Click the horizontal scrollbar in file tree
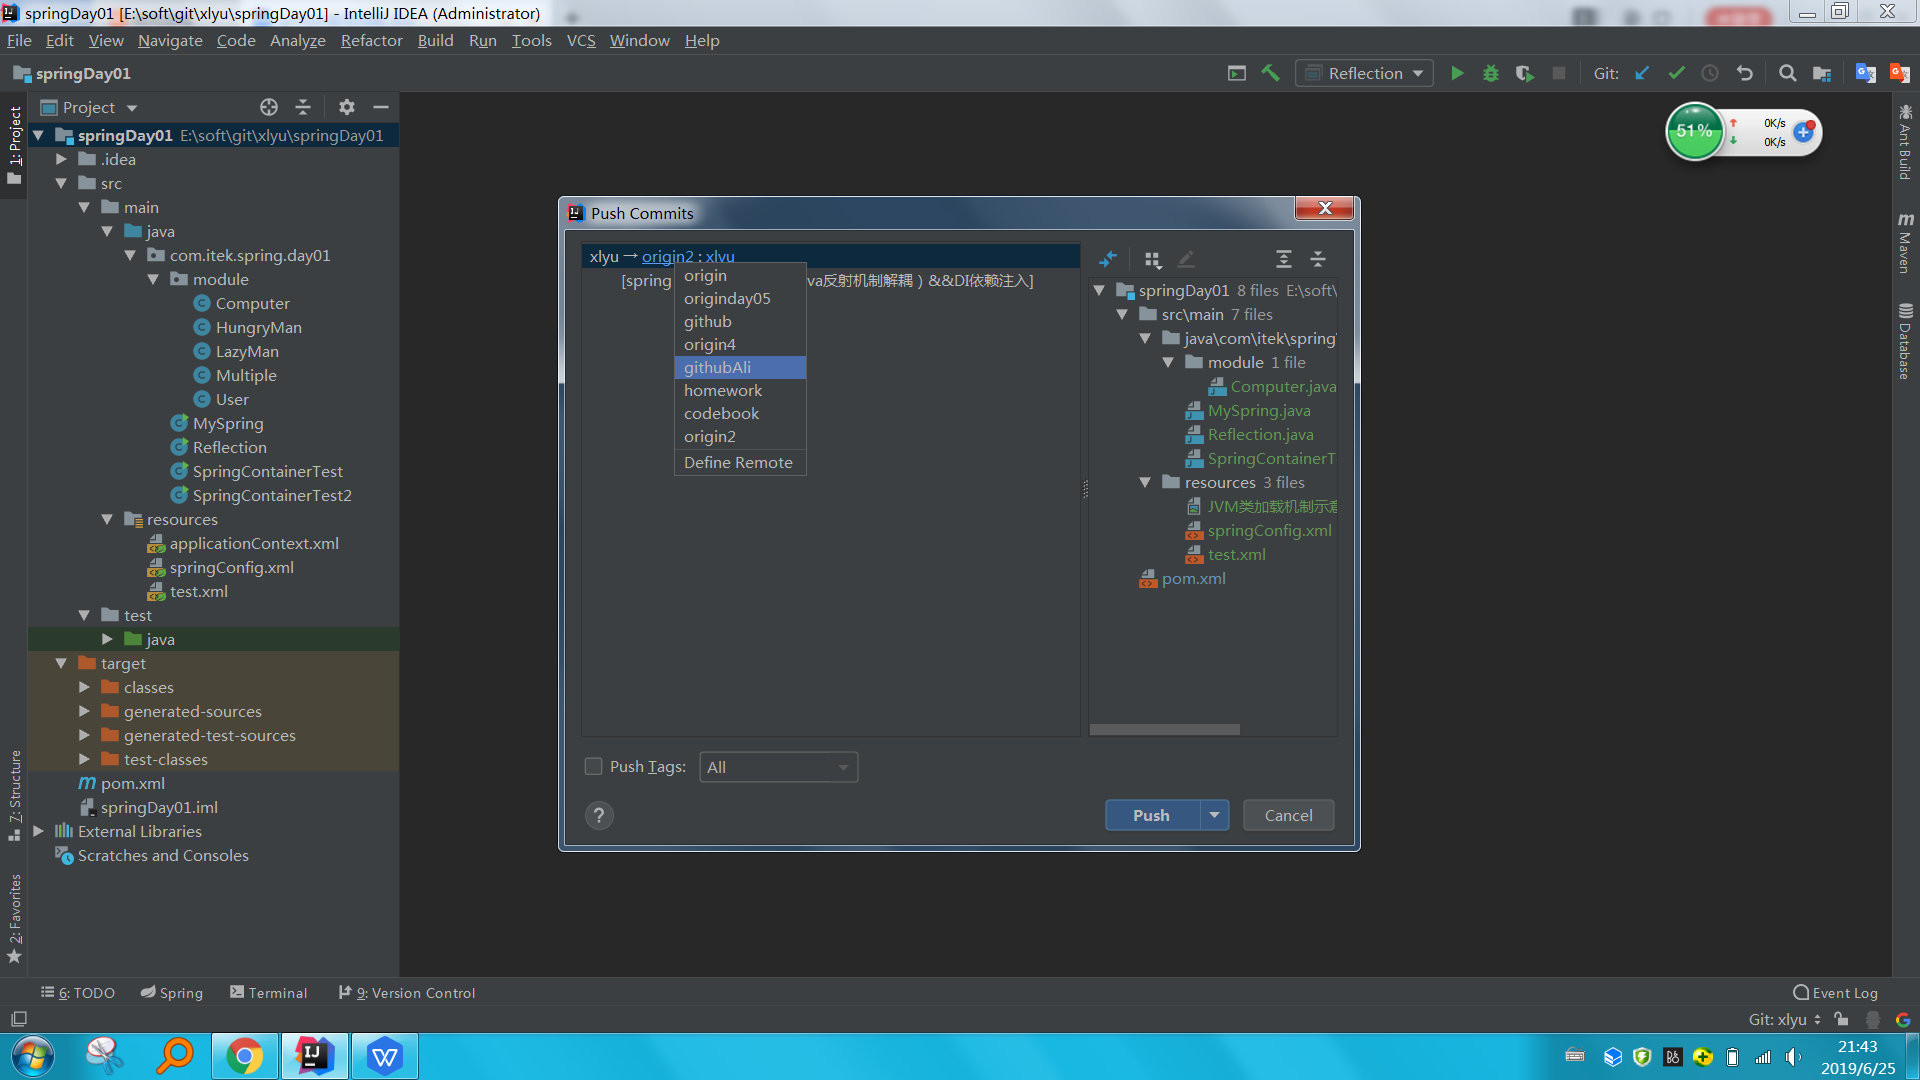 [x=1164, y=729]
